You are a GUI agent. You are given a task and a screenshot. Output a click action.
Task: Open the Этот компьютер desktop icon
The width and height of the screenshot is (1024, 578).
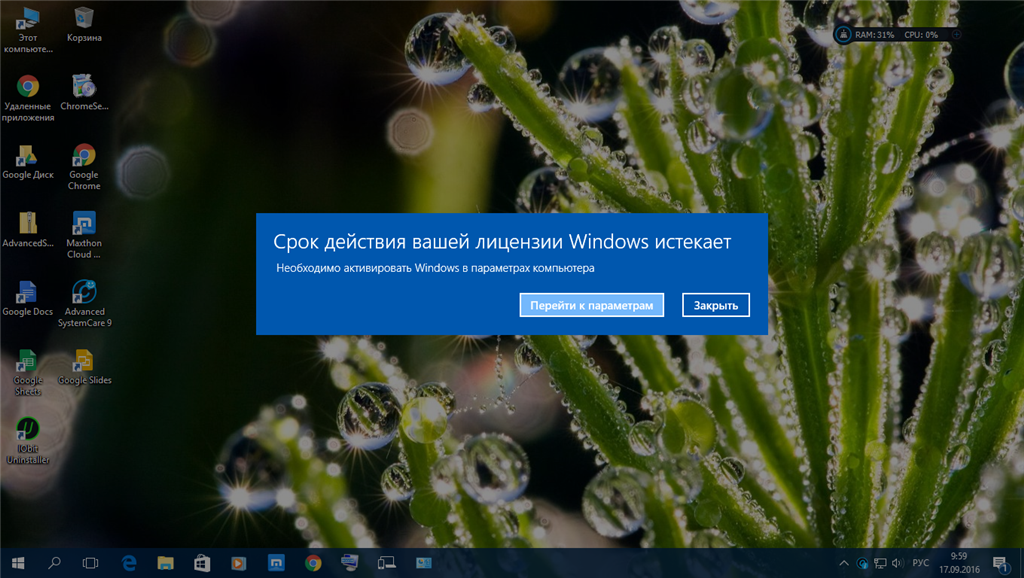click(x=27, y=30)
